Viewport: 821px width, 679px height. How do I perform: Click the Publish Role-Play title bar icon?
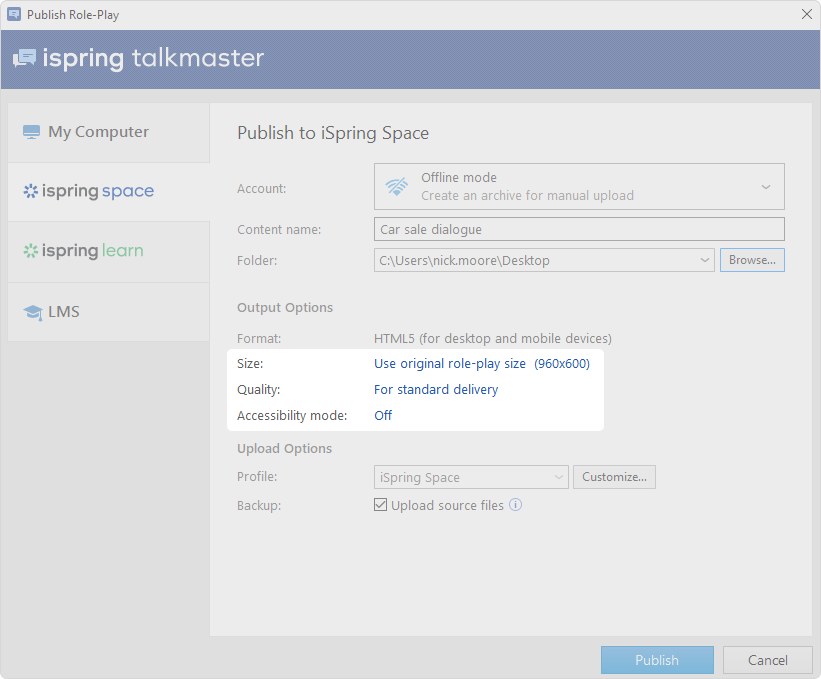(x=14, y=15)
